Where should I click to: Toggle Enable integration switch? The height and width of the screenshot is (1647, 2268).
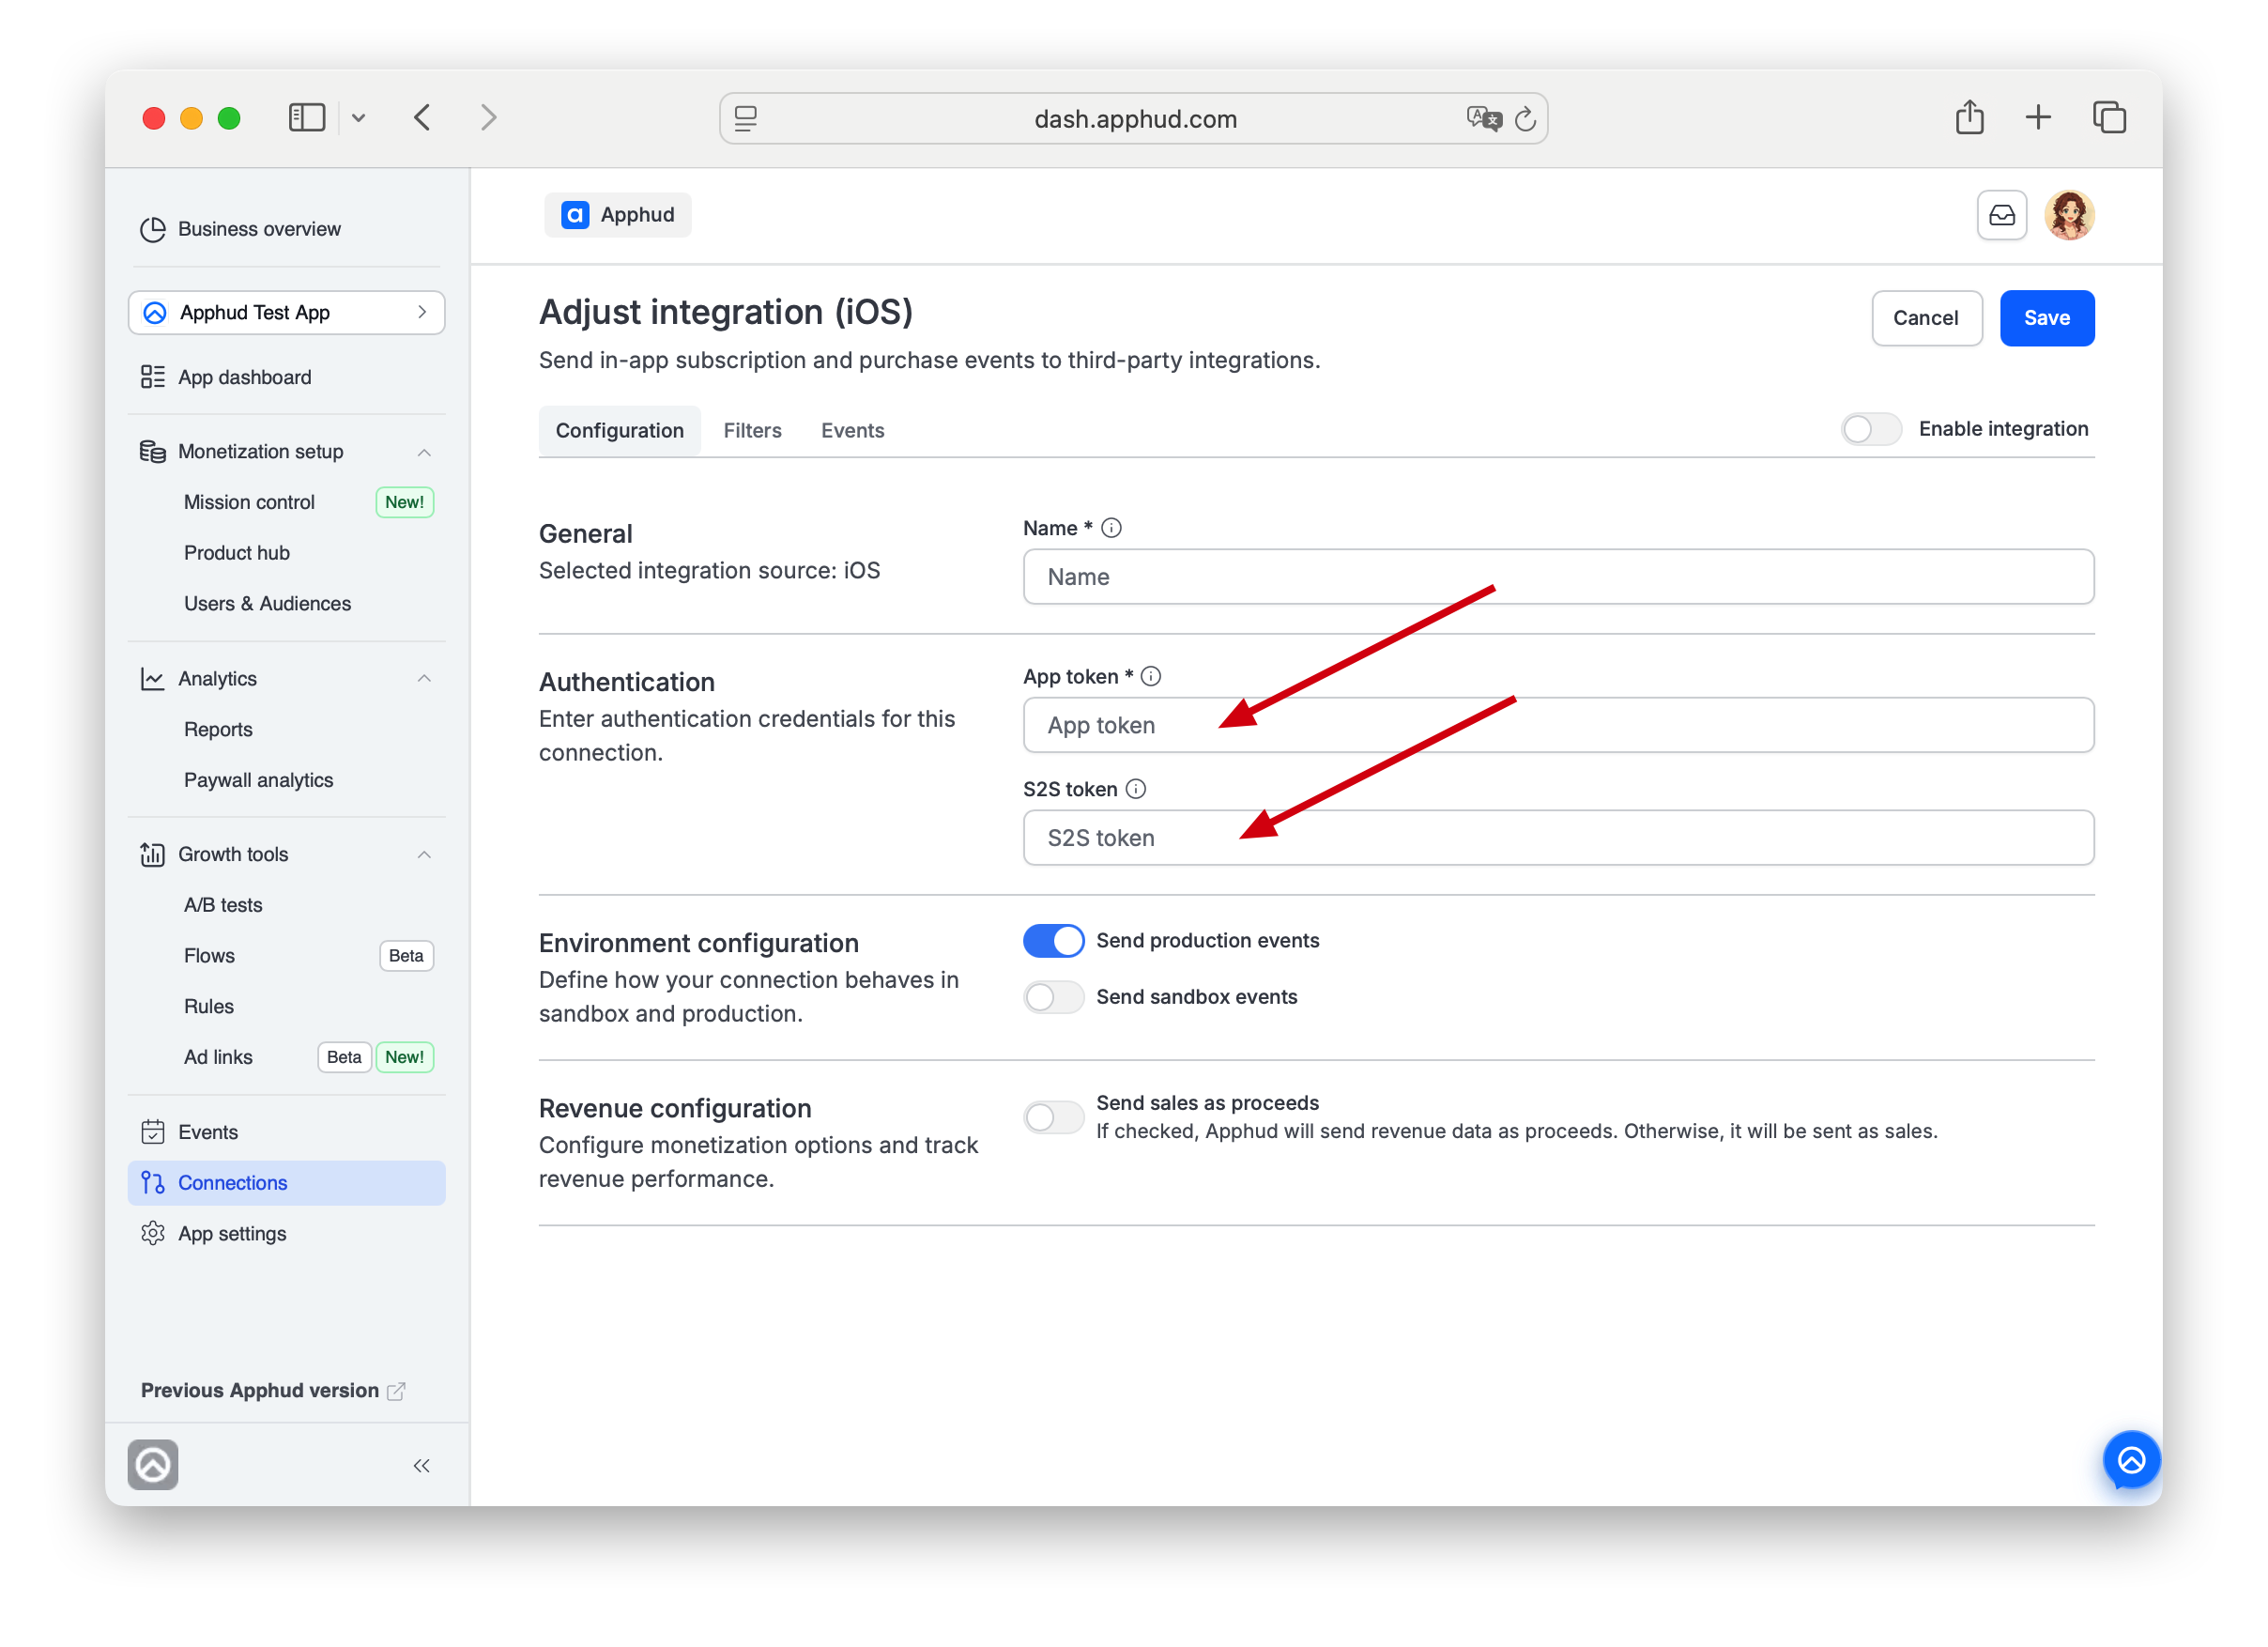point(1871,429)
